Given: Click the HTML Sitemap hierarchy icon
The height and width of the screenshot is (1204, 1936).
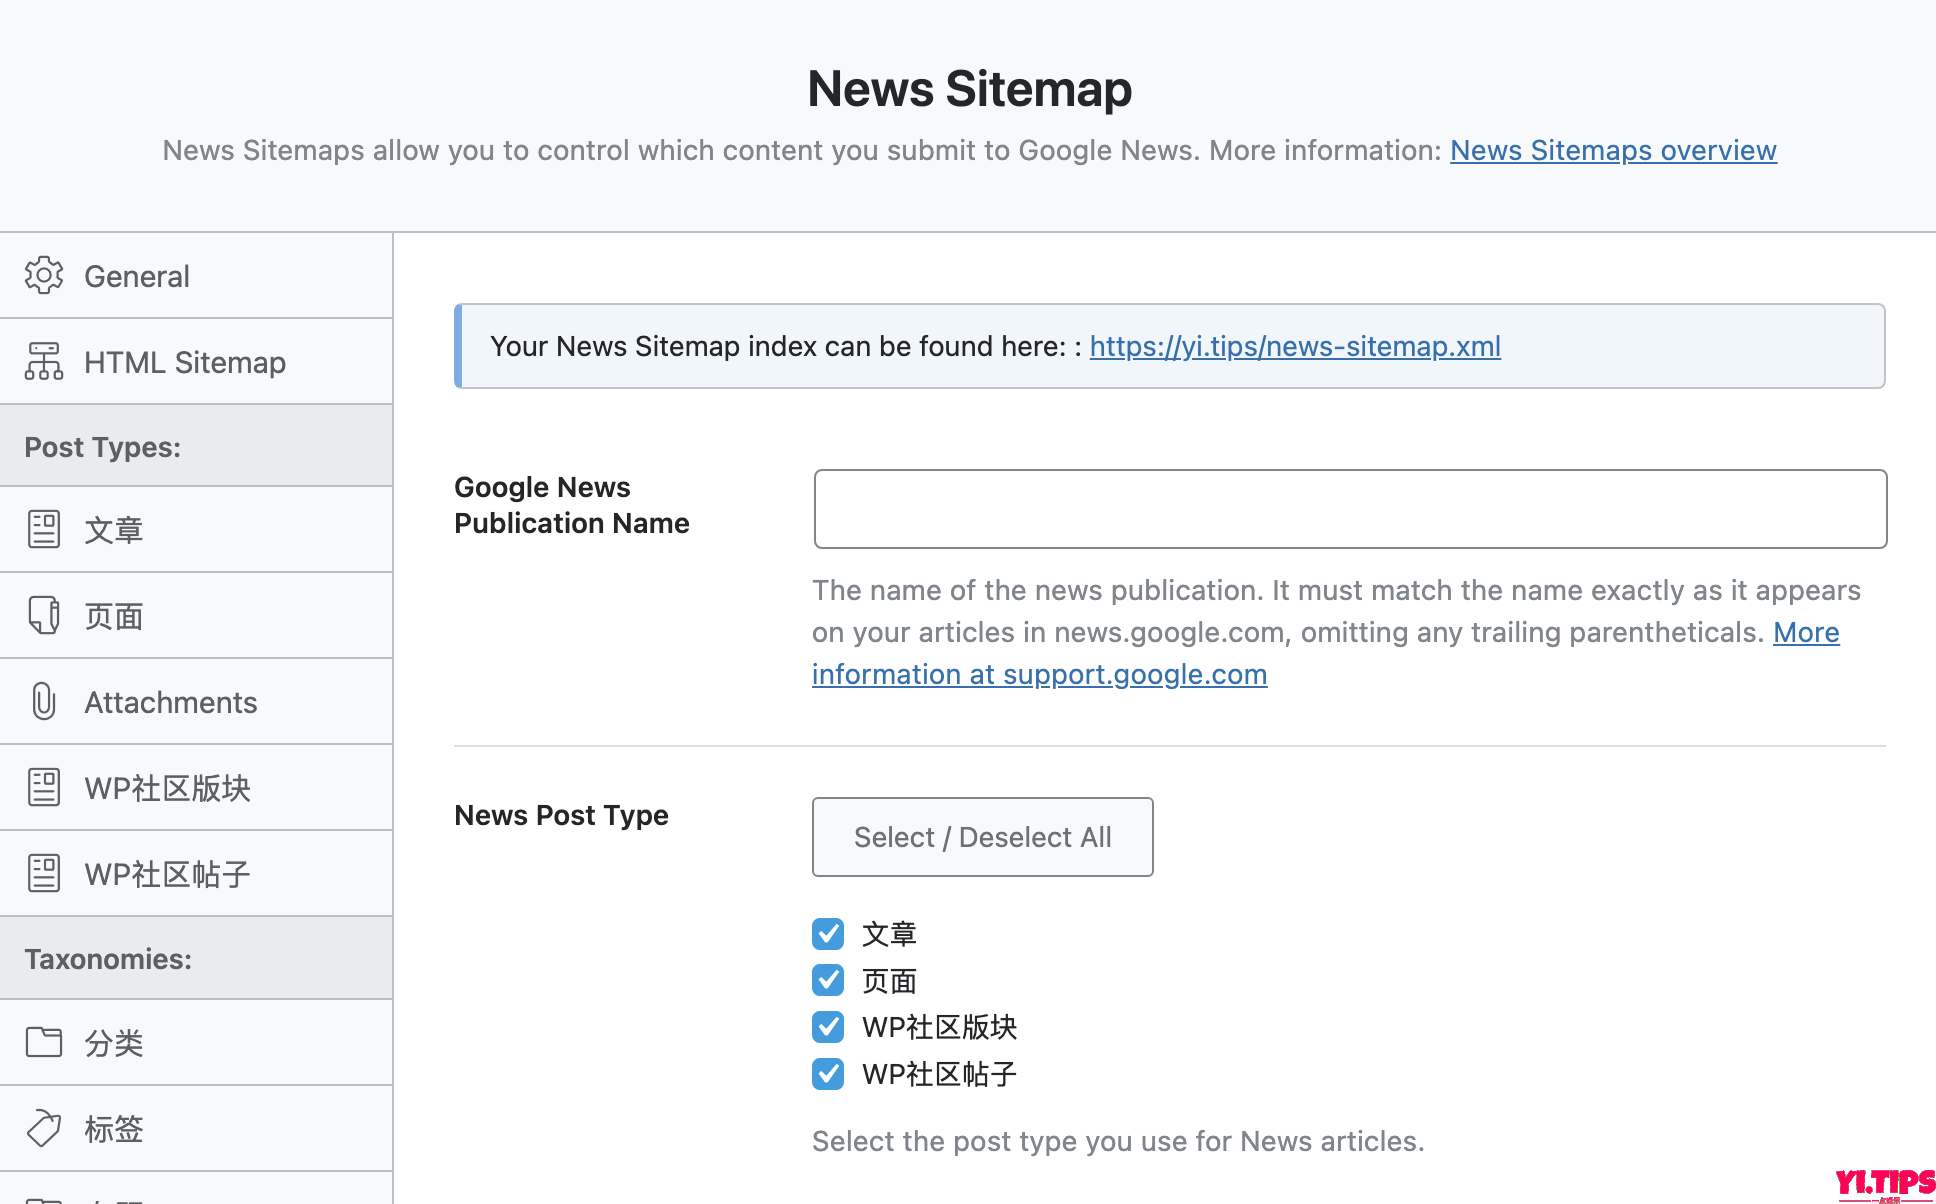Looking at the screenshot, I should pos(44,361).
